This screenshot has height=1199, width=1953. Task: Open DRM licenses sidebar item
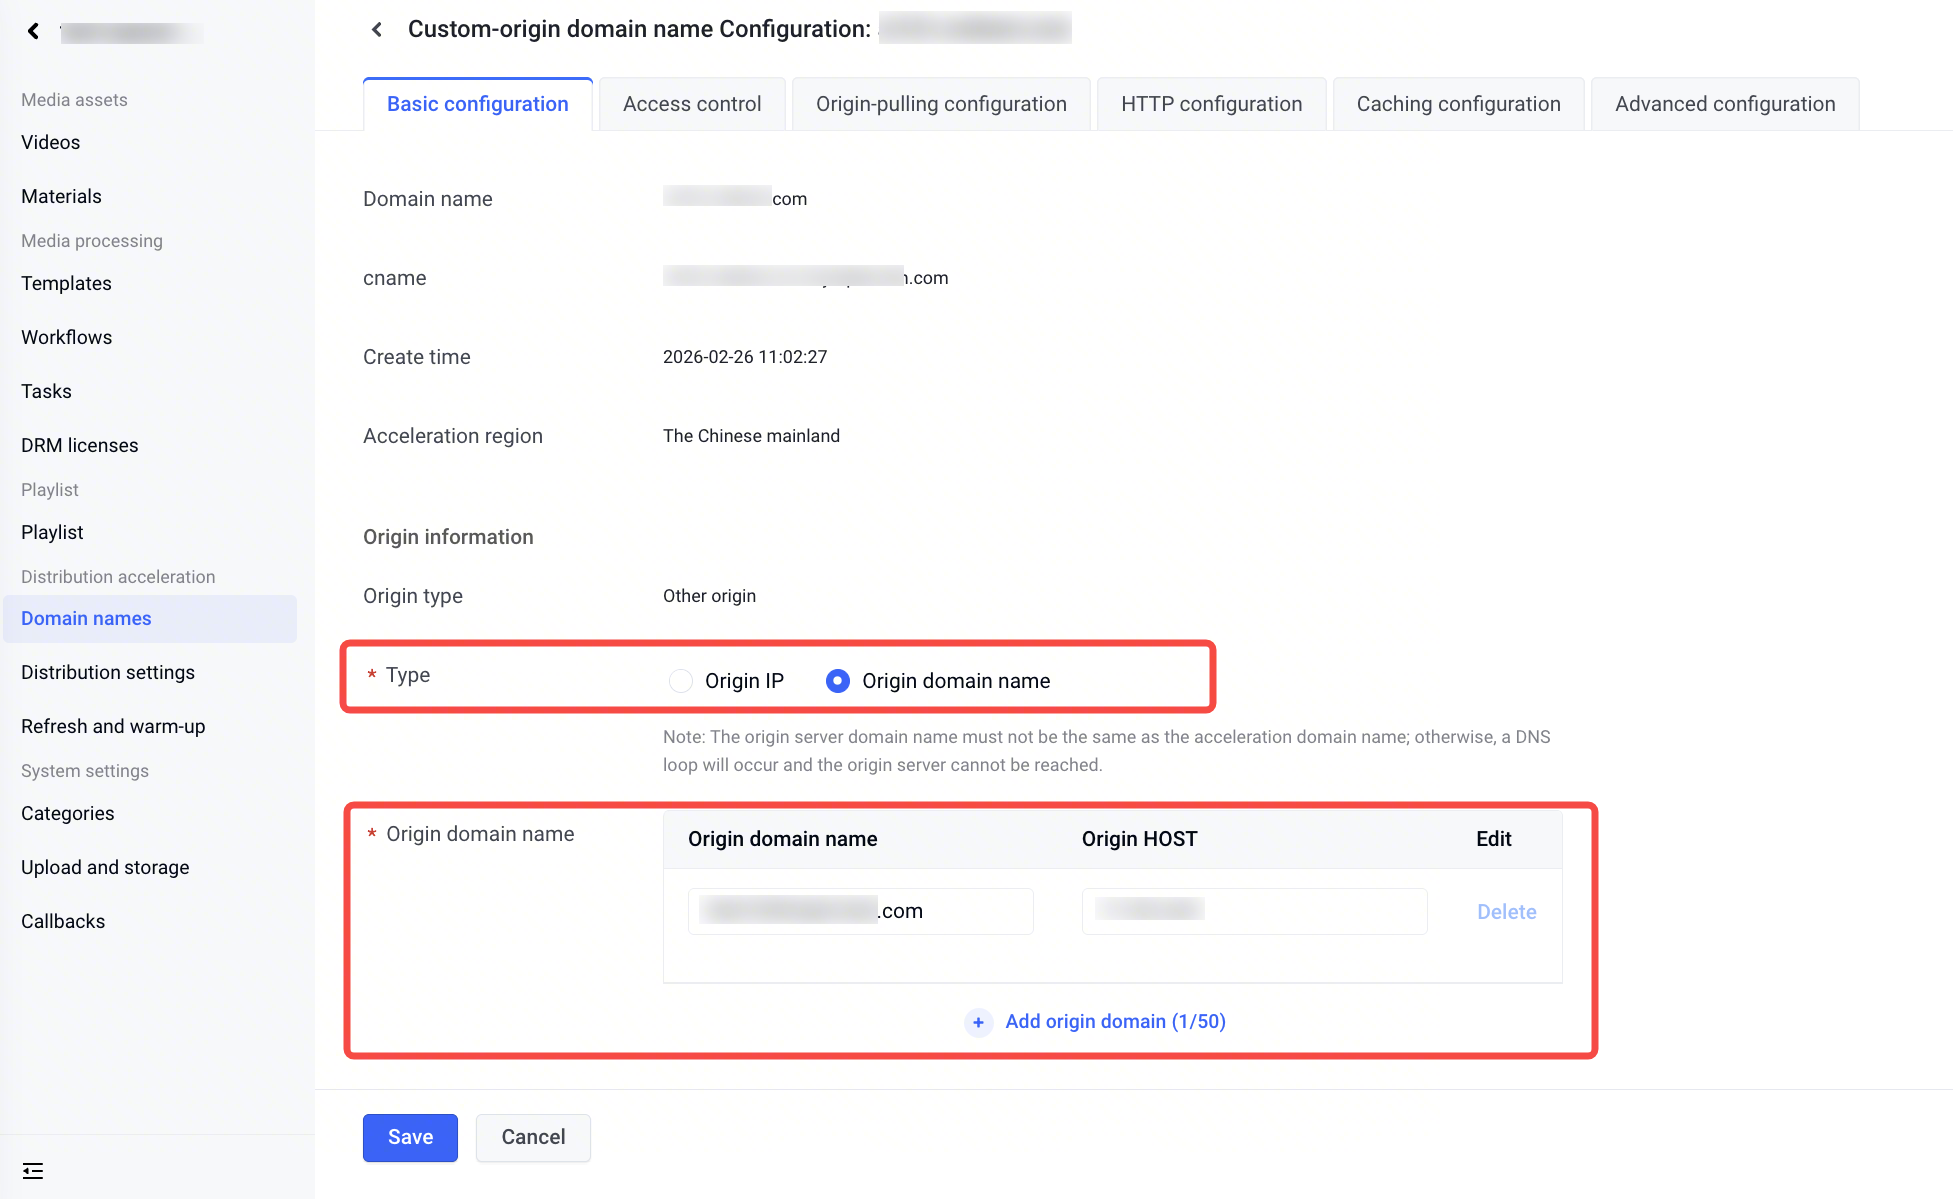[80, 445]
